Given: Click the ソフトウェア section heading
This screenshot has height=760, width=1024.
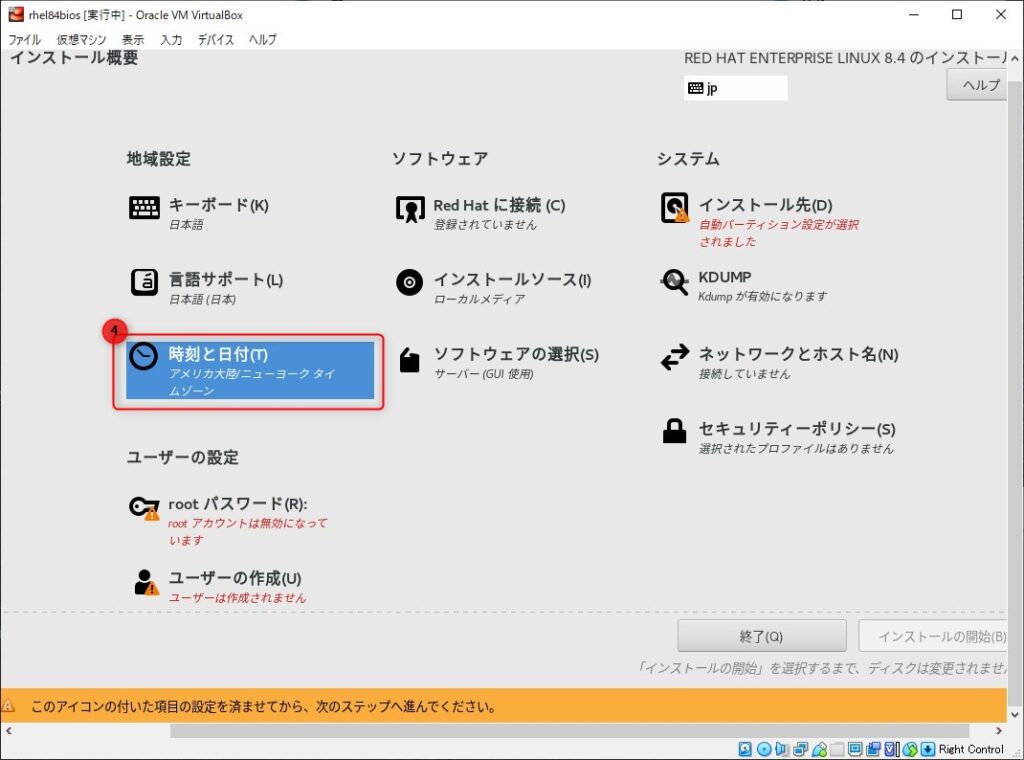Looking at the screenshot, I should click(x=440, y=159).
